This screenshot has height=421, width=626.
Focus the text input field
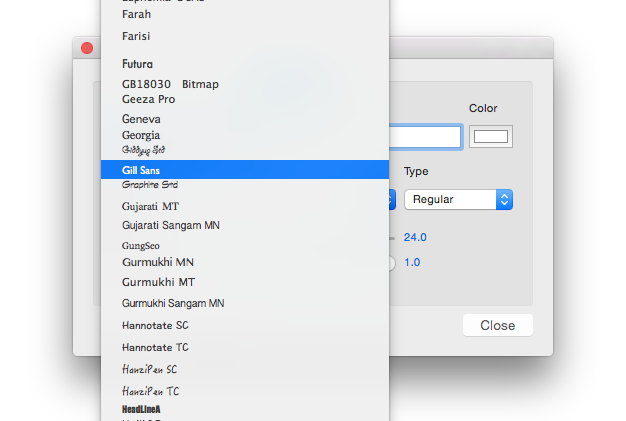pyautogui.click(x=425, y=136)
